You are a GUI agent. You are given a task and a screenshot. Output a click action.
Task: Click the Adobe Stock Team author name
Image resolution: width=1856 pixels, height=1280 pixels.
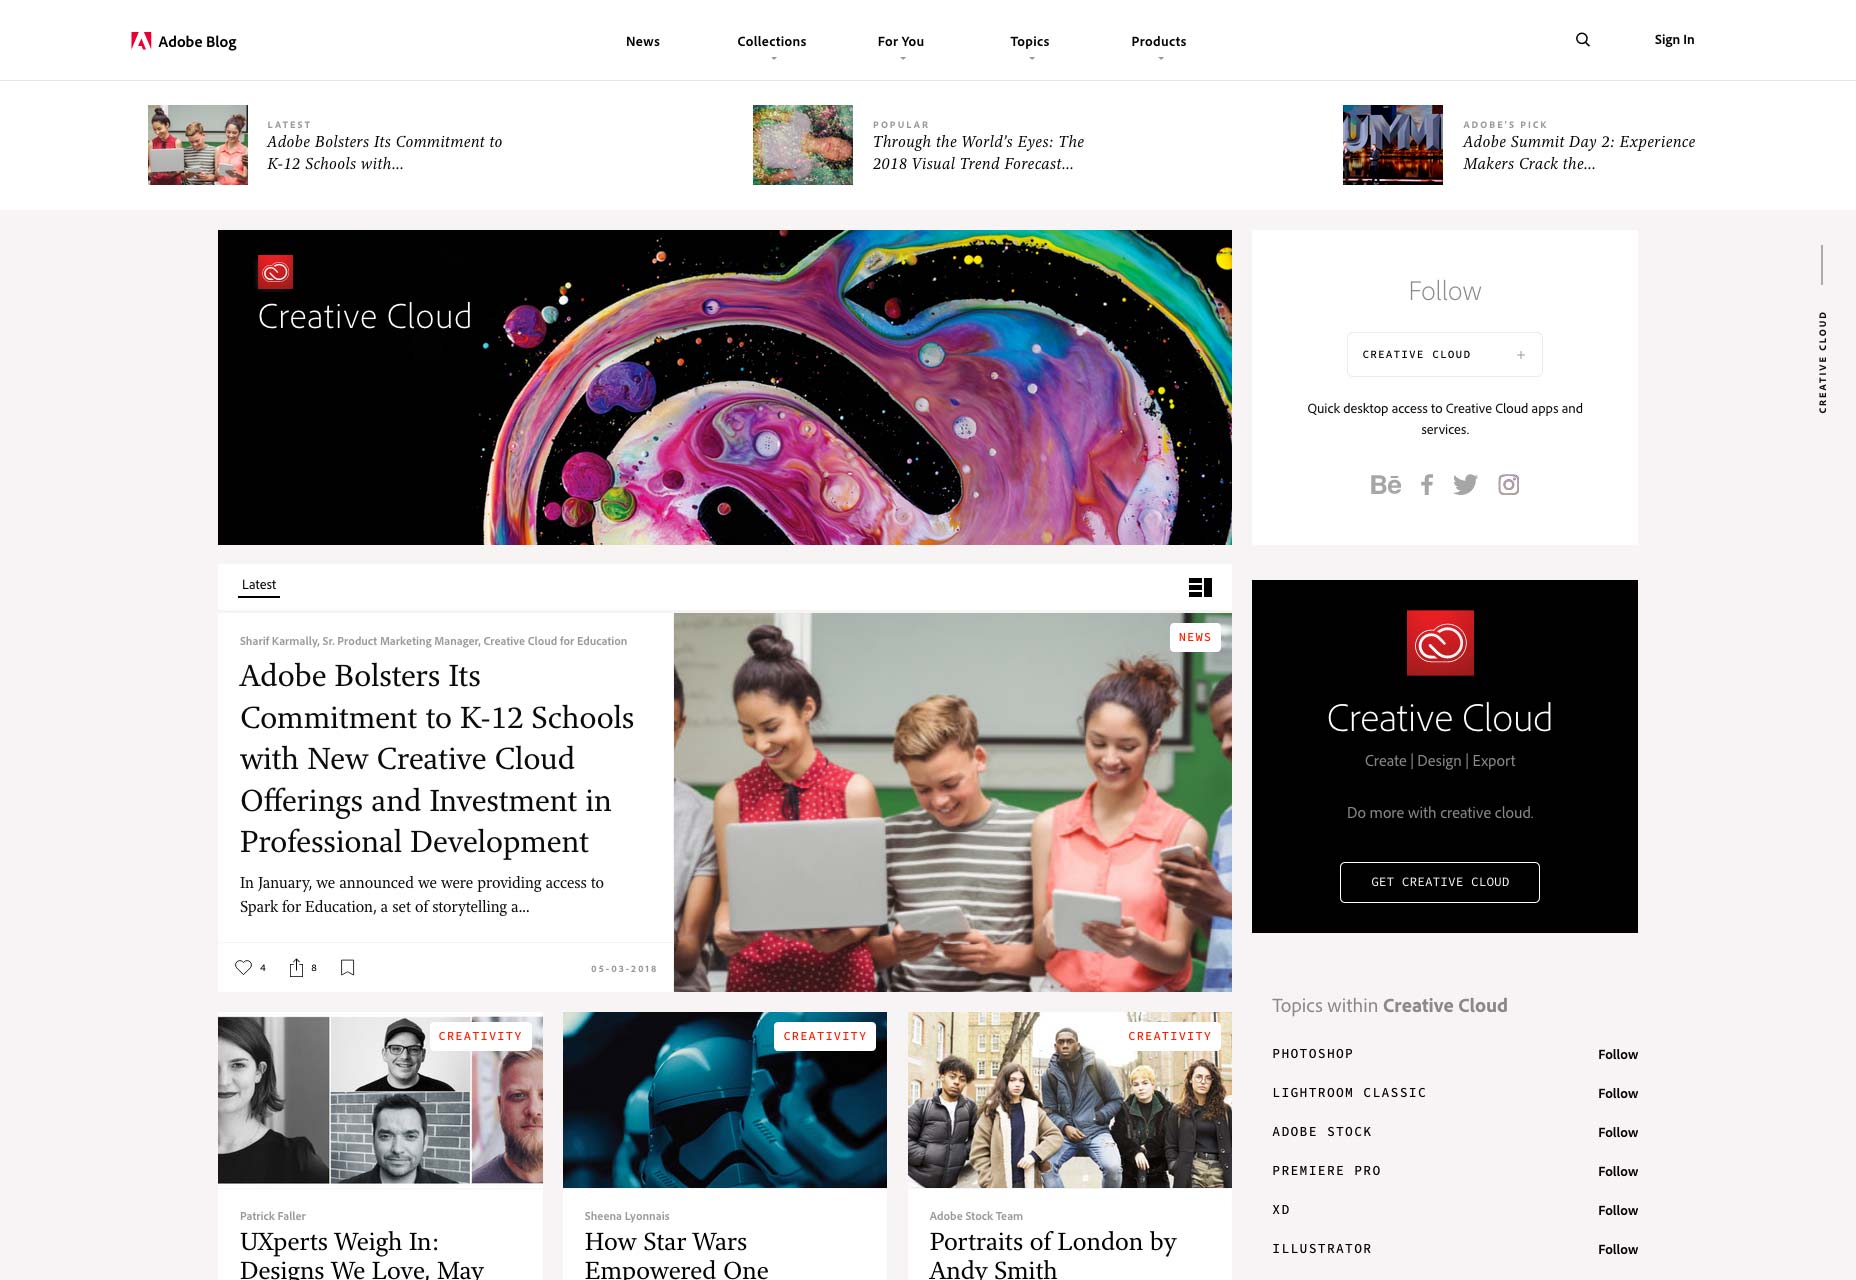coord(976,1216)
